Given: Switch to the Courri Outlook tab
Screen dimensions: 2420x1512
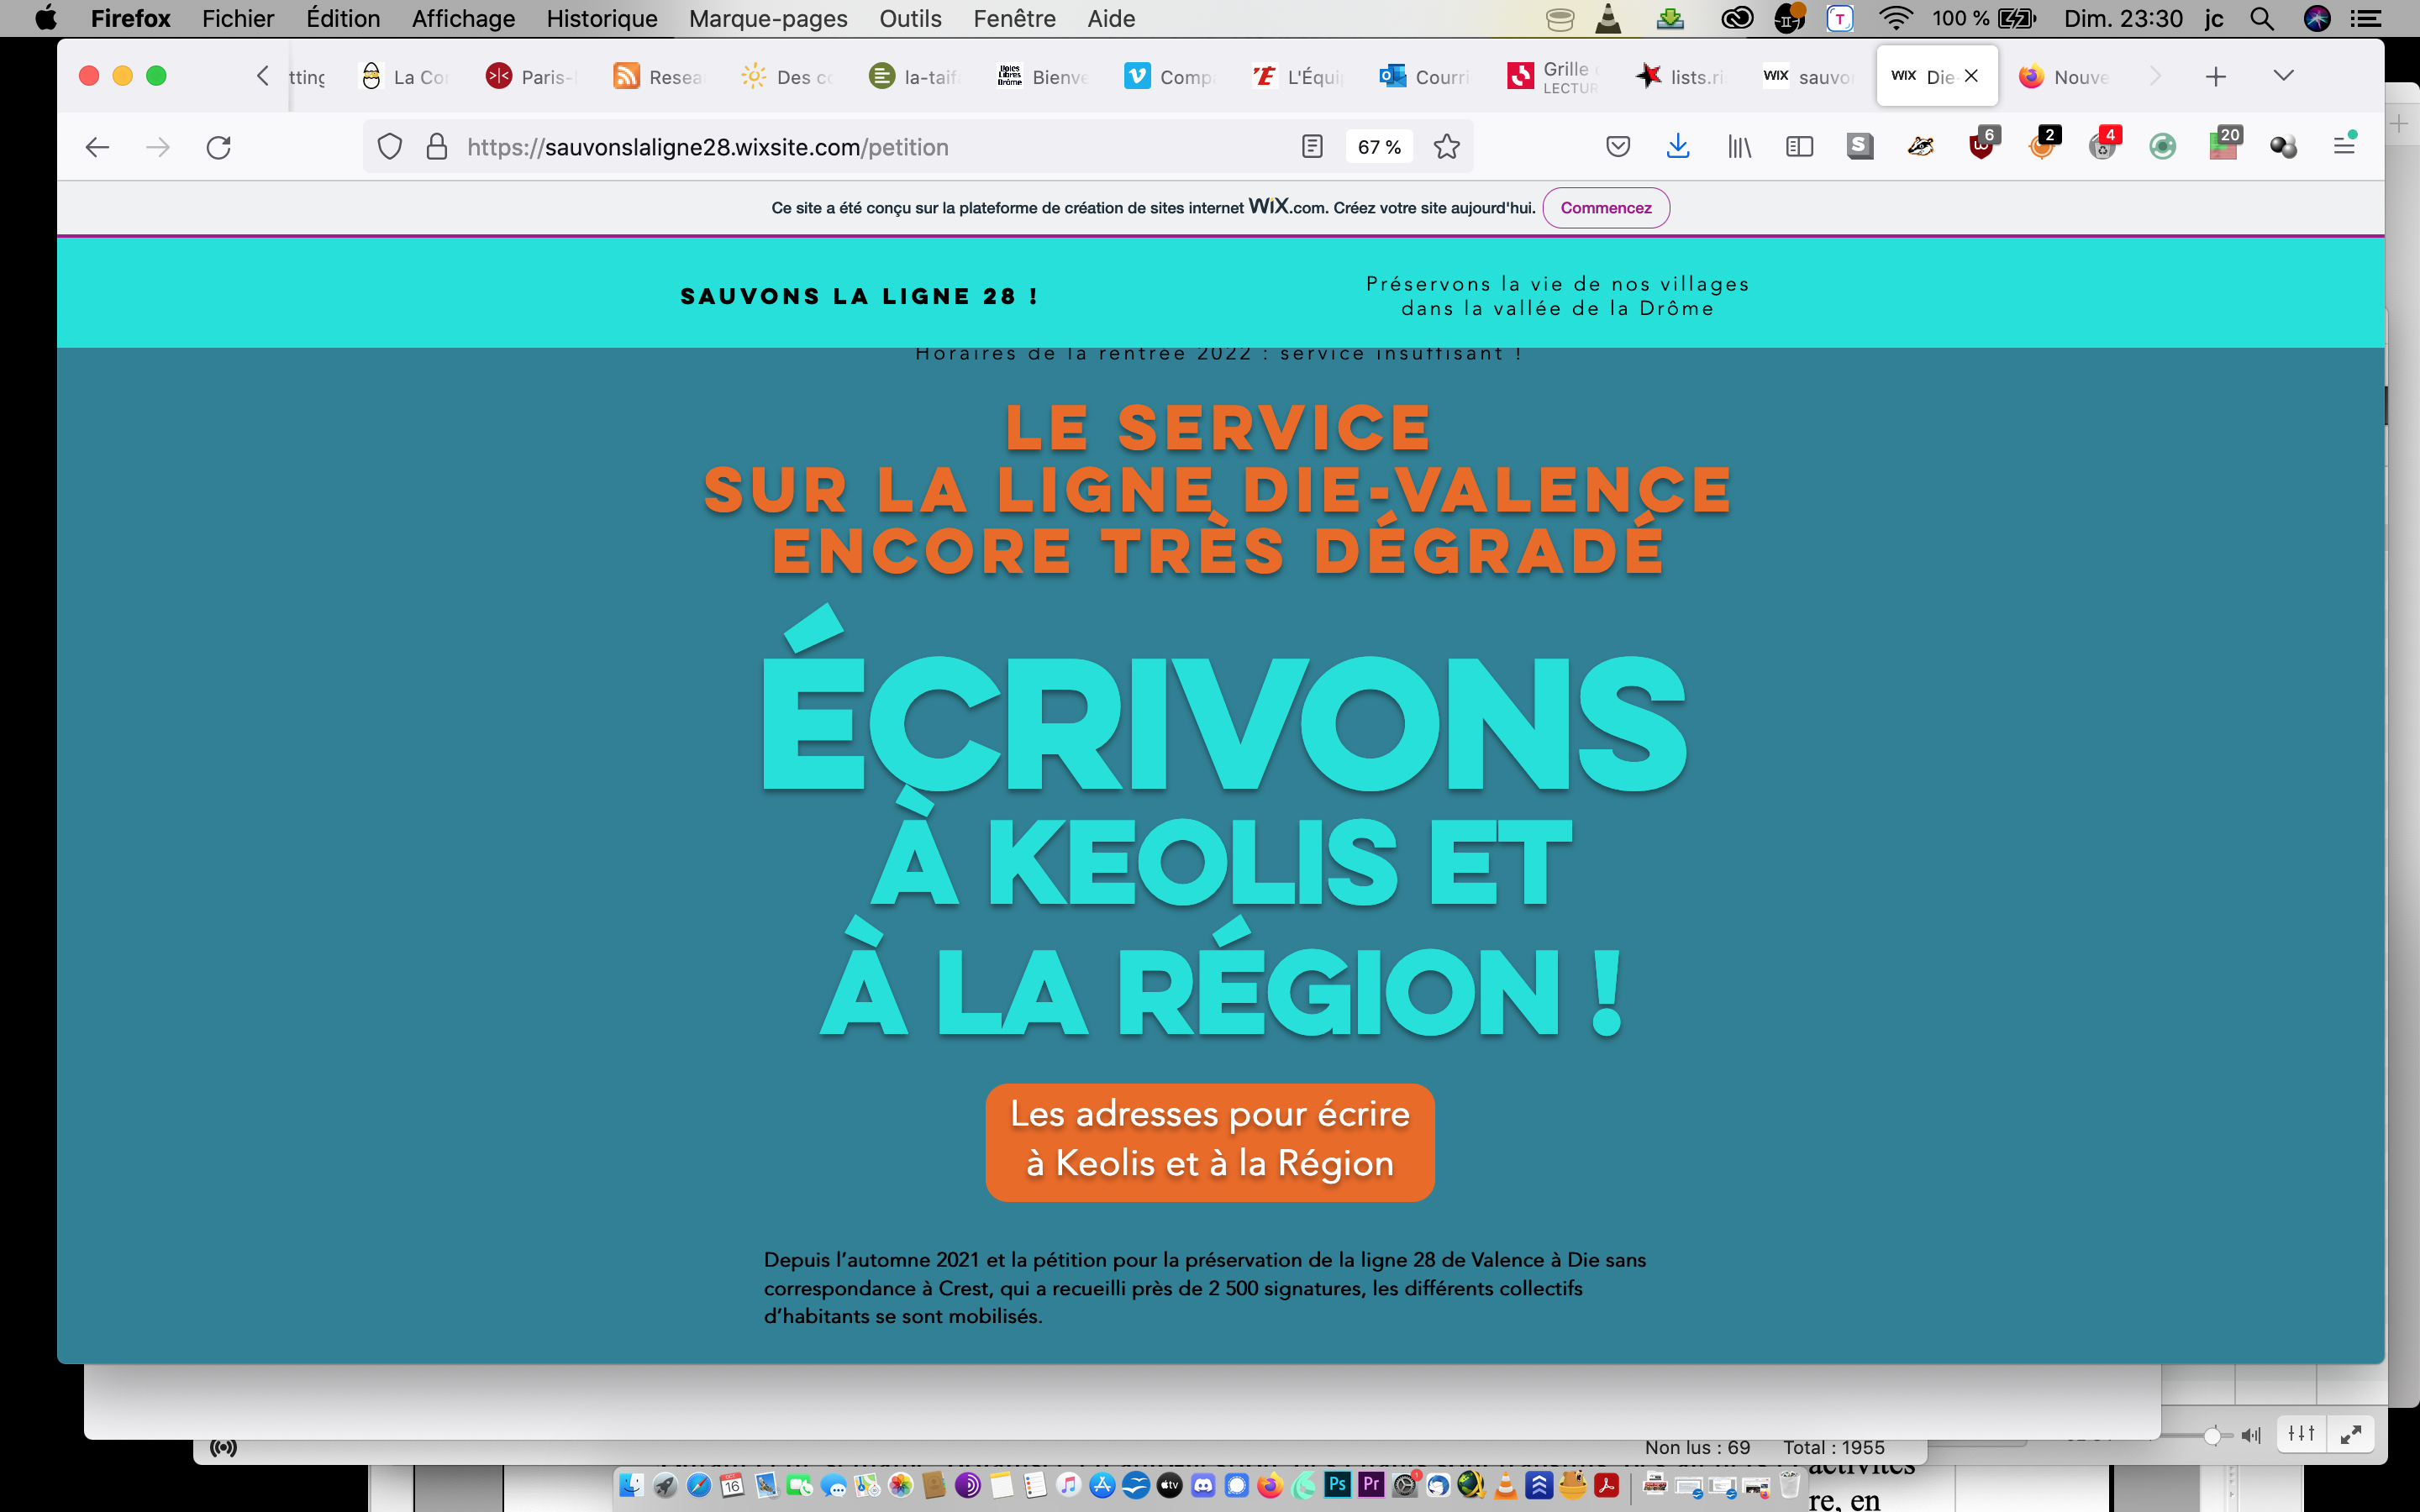Looking at the screenshot, I should [1426, 76].
